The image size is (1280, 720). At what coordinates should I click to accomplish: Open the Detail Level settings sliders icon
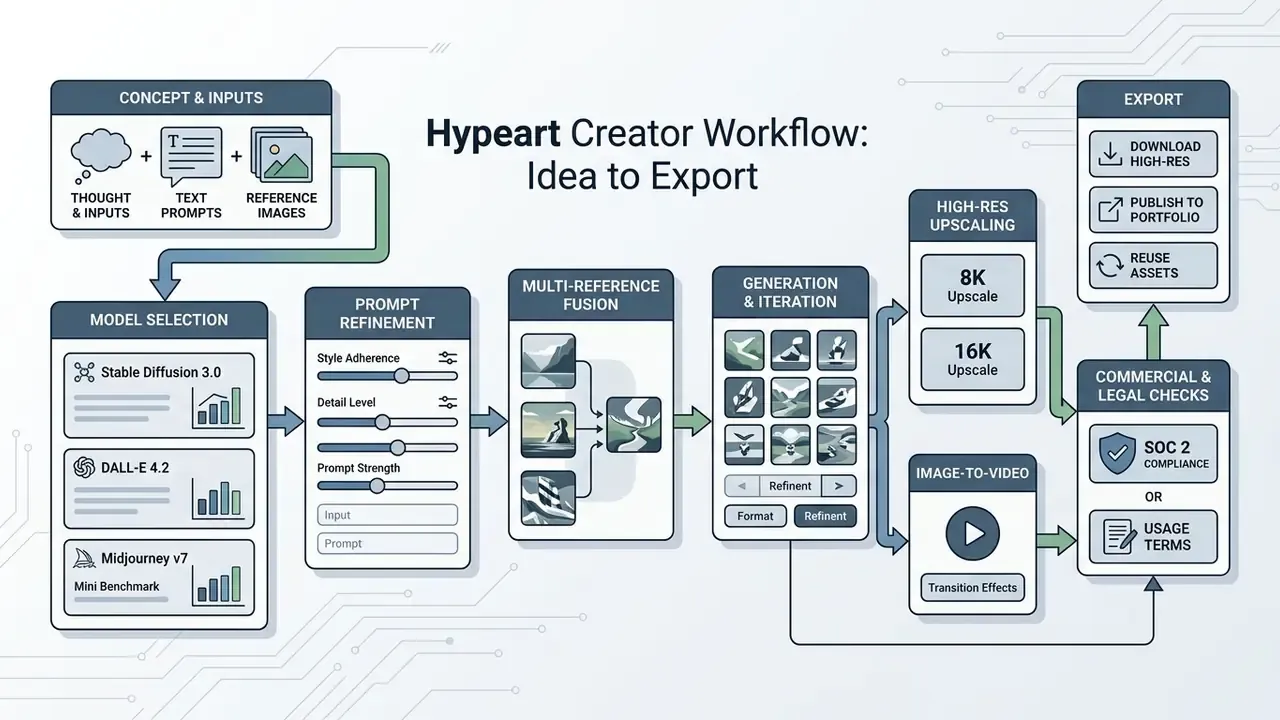click(x=447, y=402)
